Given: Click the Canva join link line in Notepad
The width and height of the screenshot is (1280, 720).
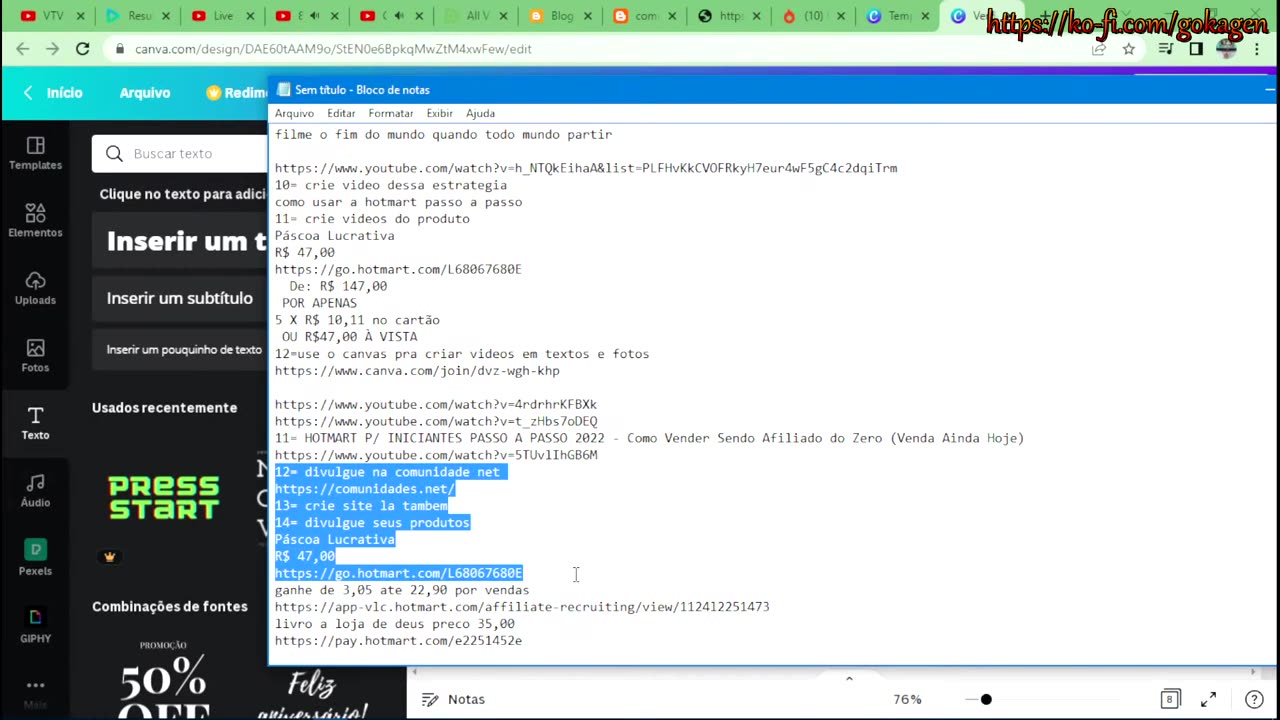Looking at the screenshot, I should (x=417, y=371).
